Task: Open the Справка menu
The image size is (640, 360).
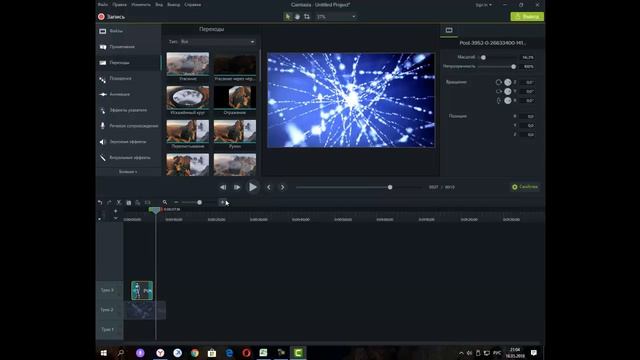Action: tap(193, 5)
